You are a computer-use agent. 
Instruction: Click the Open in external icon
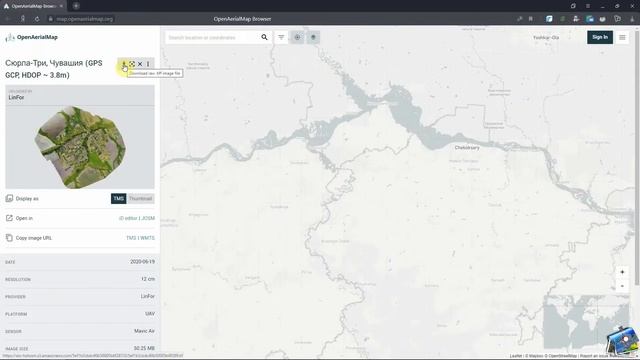tap(9, 218)
